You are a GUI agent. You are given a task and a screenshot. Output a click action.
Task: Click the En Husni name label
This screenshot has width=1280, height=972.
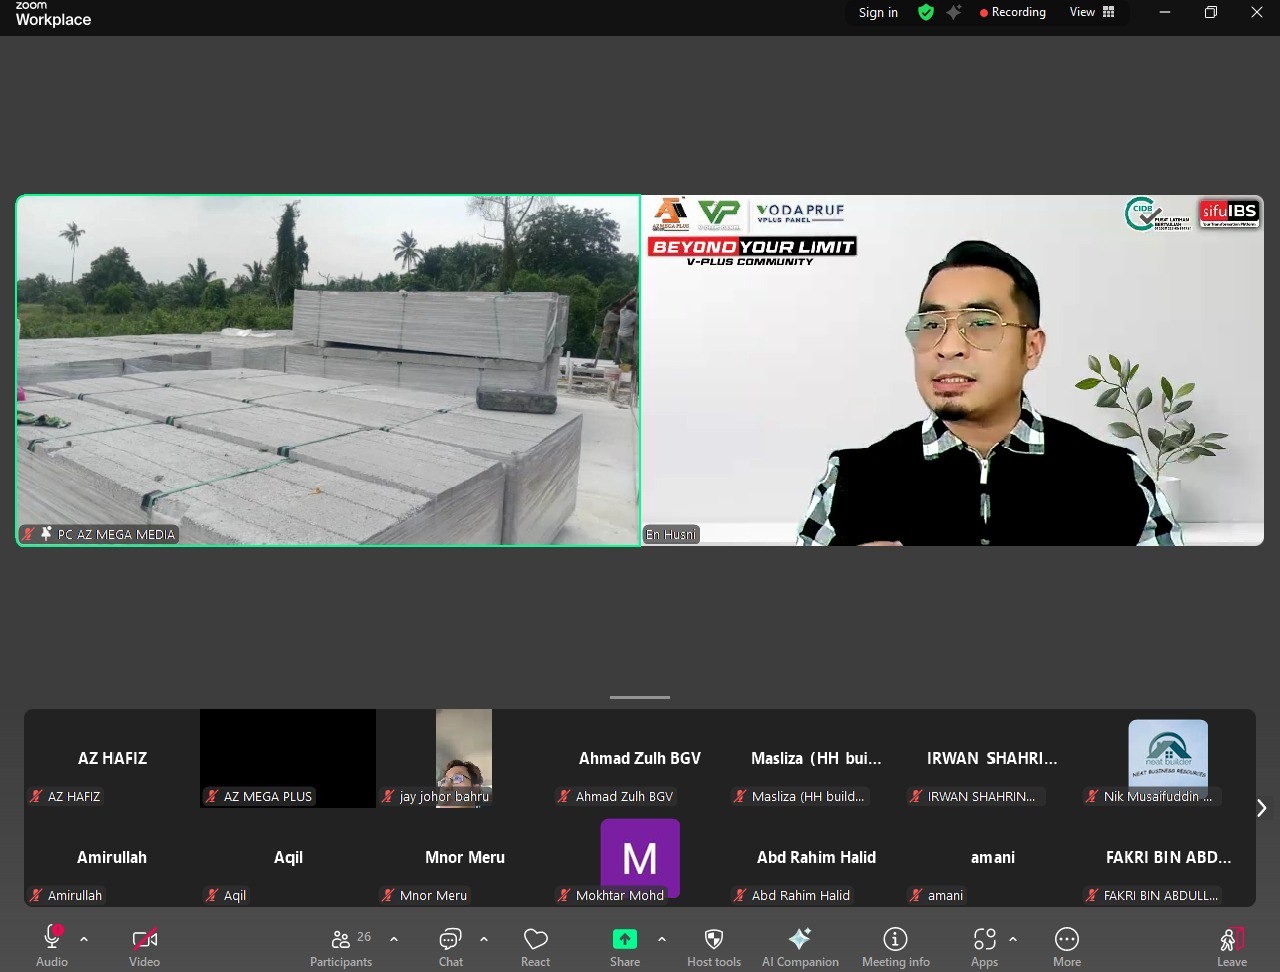tap(671, 535)
